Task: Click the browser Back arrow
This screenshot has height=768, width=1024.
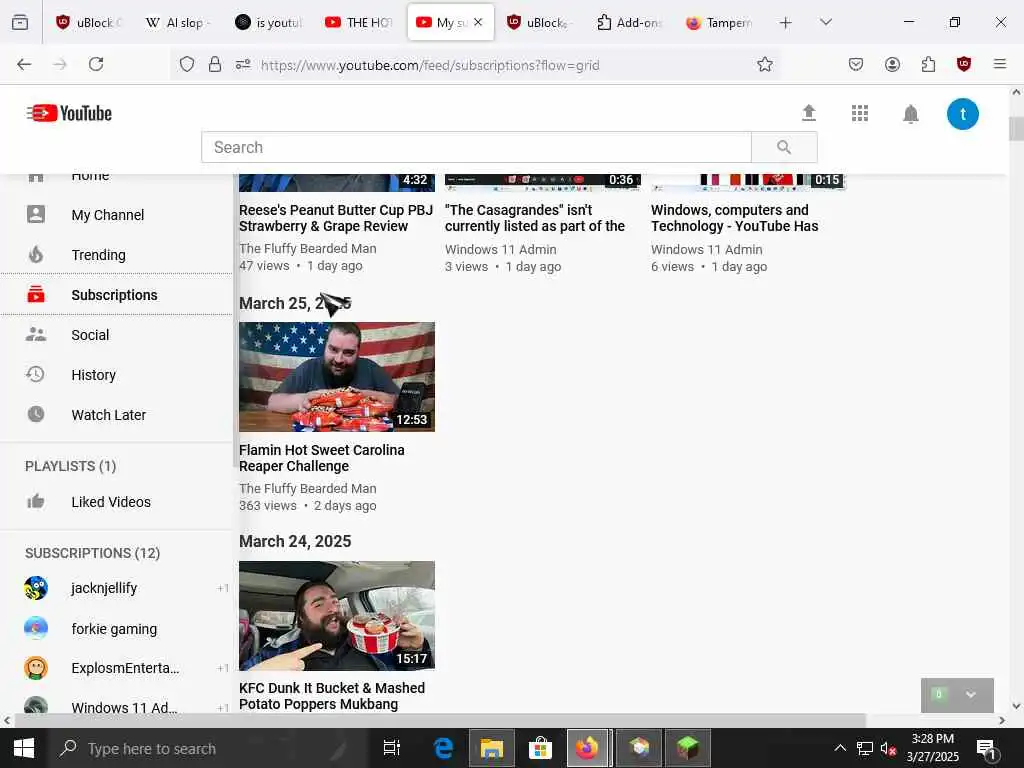Action: 24,64
